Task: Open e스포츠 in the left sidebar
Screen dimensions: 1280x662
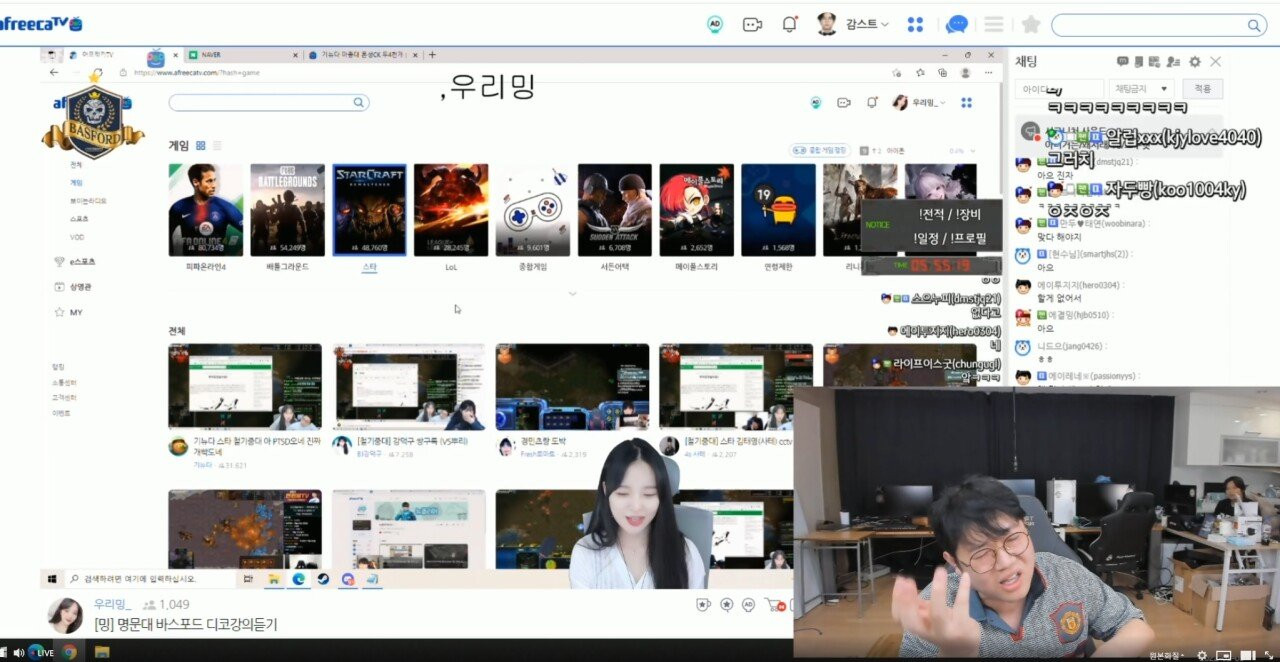Action: tap(76, 262)
